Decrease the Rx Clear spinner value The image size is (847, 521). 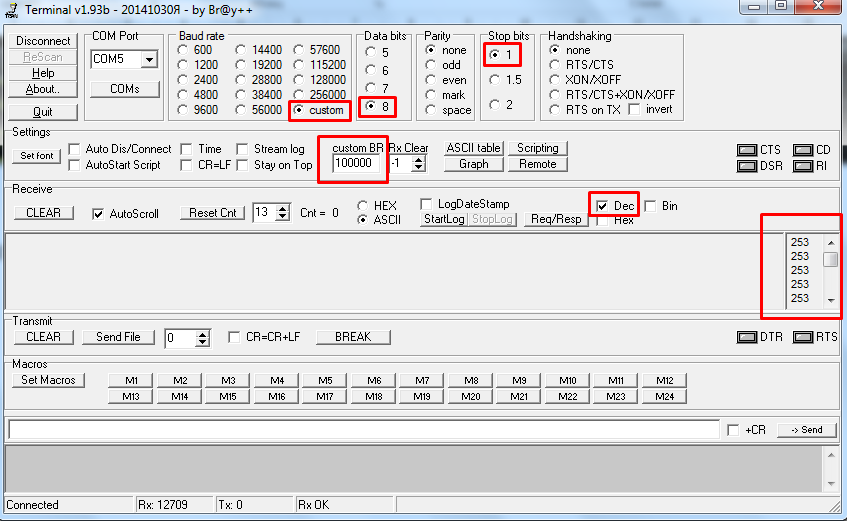419,168
